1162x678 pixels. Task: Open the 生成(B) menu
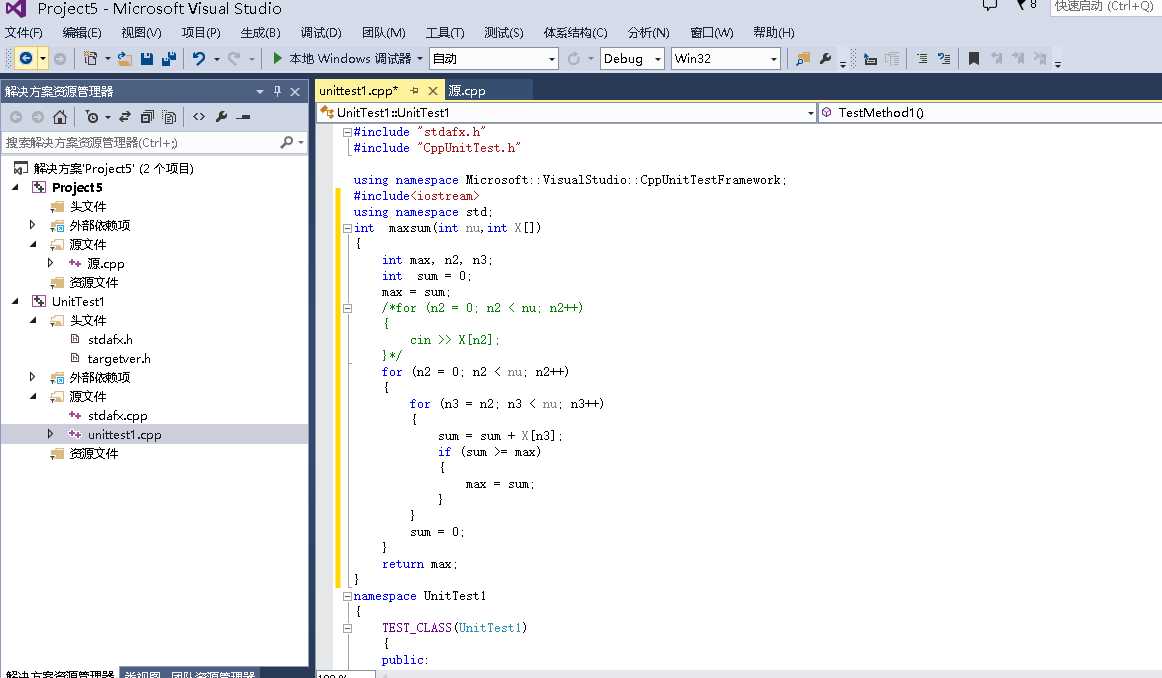click(260, 33)
